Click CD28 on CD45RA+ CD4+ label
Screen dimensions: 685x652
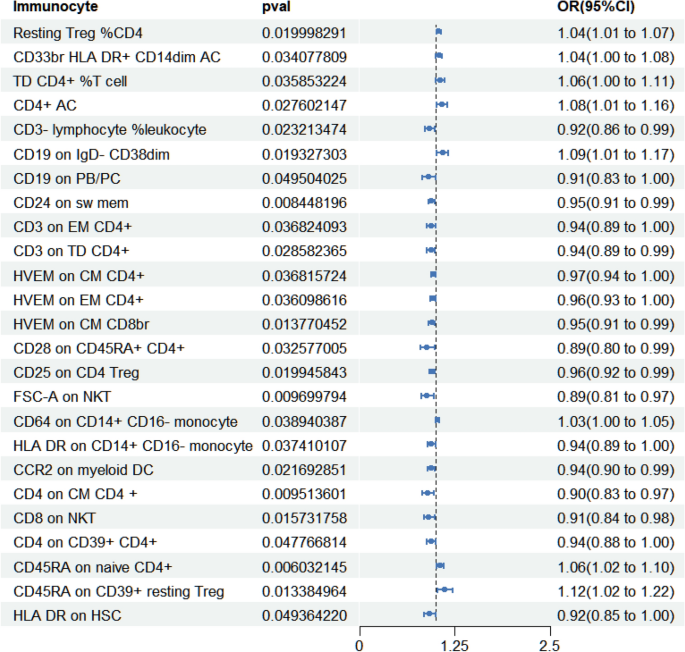point(99,348)
